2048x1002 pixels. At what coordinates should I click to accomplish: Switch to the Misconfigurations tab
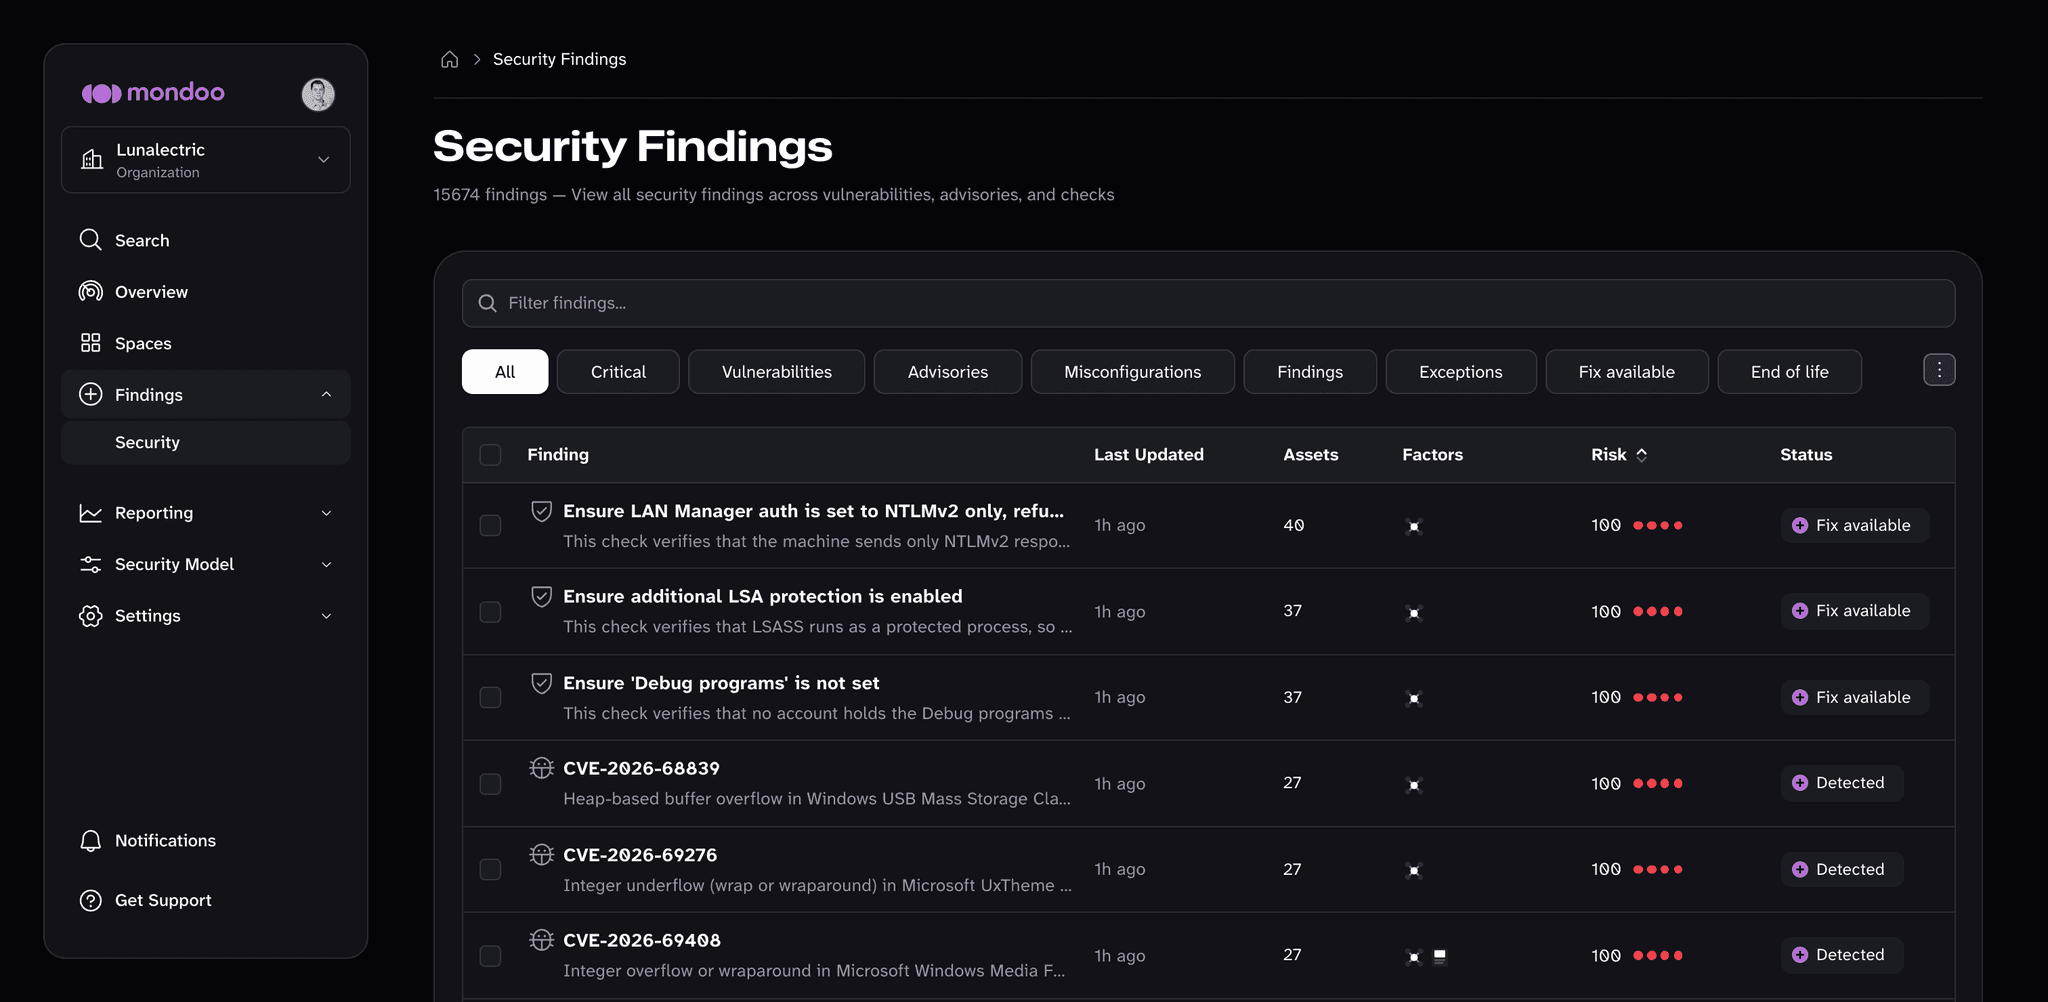[x=1133, y=372]
